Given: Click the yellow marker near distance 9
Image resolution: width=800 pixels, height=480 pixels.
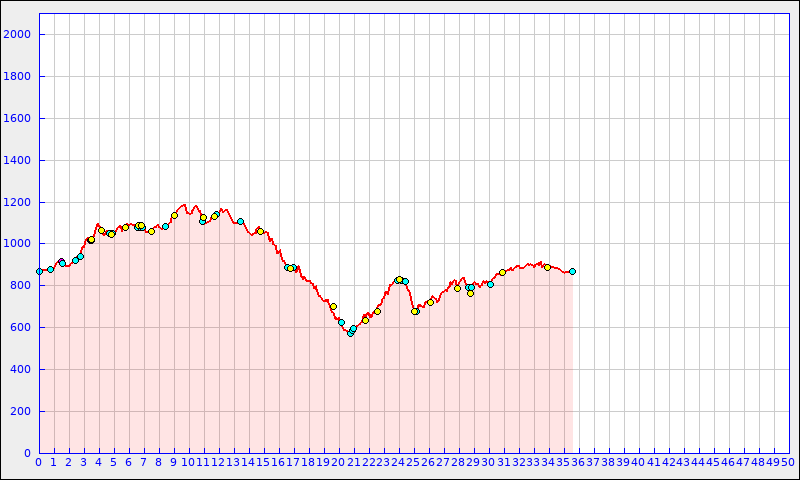Looking at the screenshot, I should [174, 215].
